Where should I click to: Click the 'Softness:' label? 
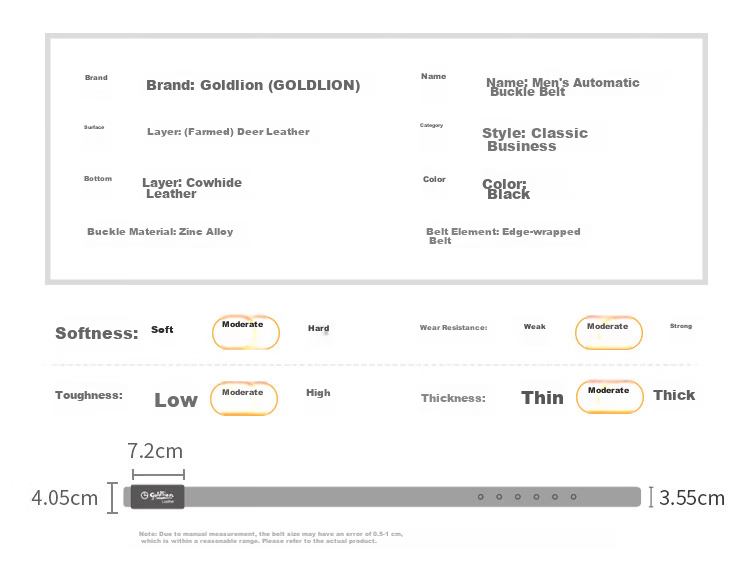pos(97,333)
